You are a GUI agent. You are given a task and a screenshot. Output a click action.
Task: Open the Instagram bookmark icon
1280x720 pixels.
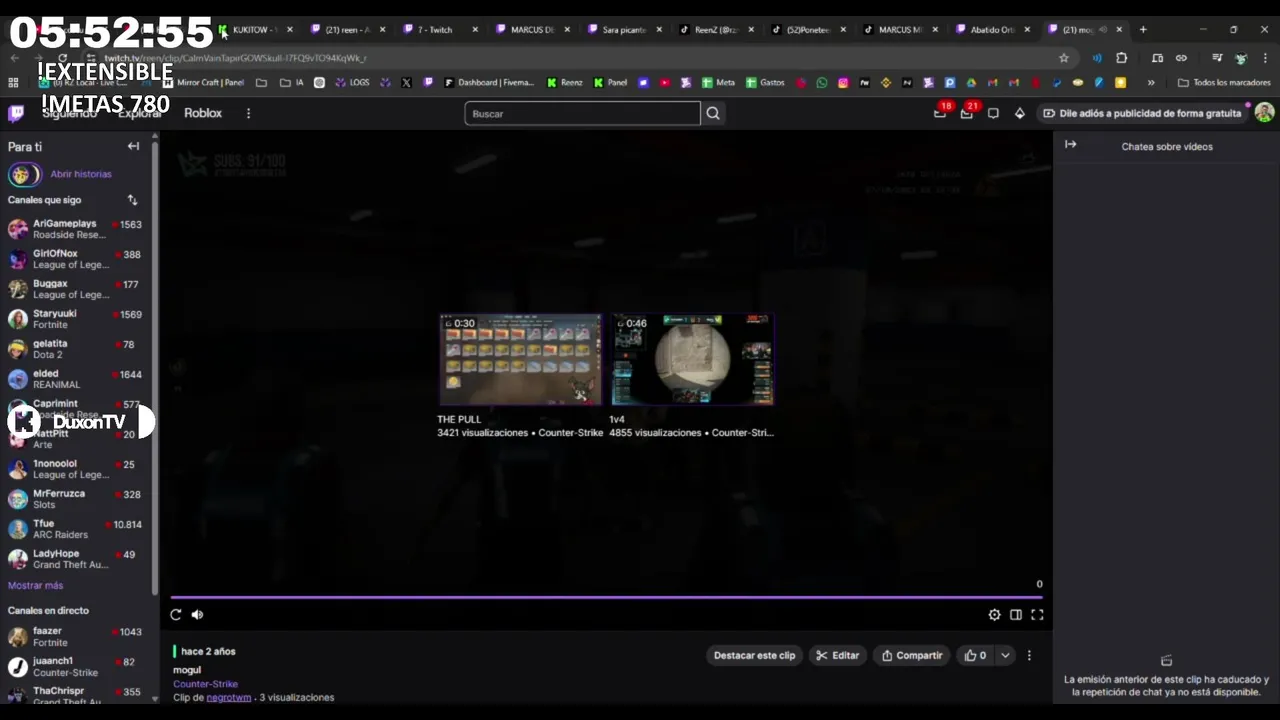(843, 83)
